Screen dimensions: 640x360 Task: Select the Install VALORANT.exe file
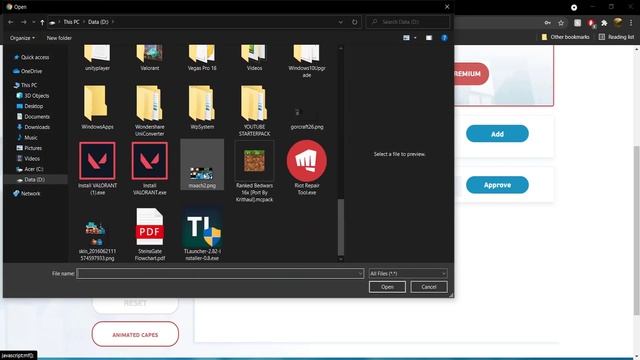[x=149, y=168]
